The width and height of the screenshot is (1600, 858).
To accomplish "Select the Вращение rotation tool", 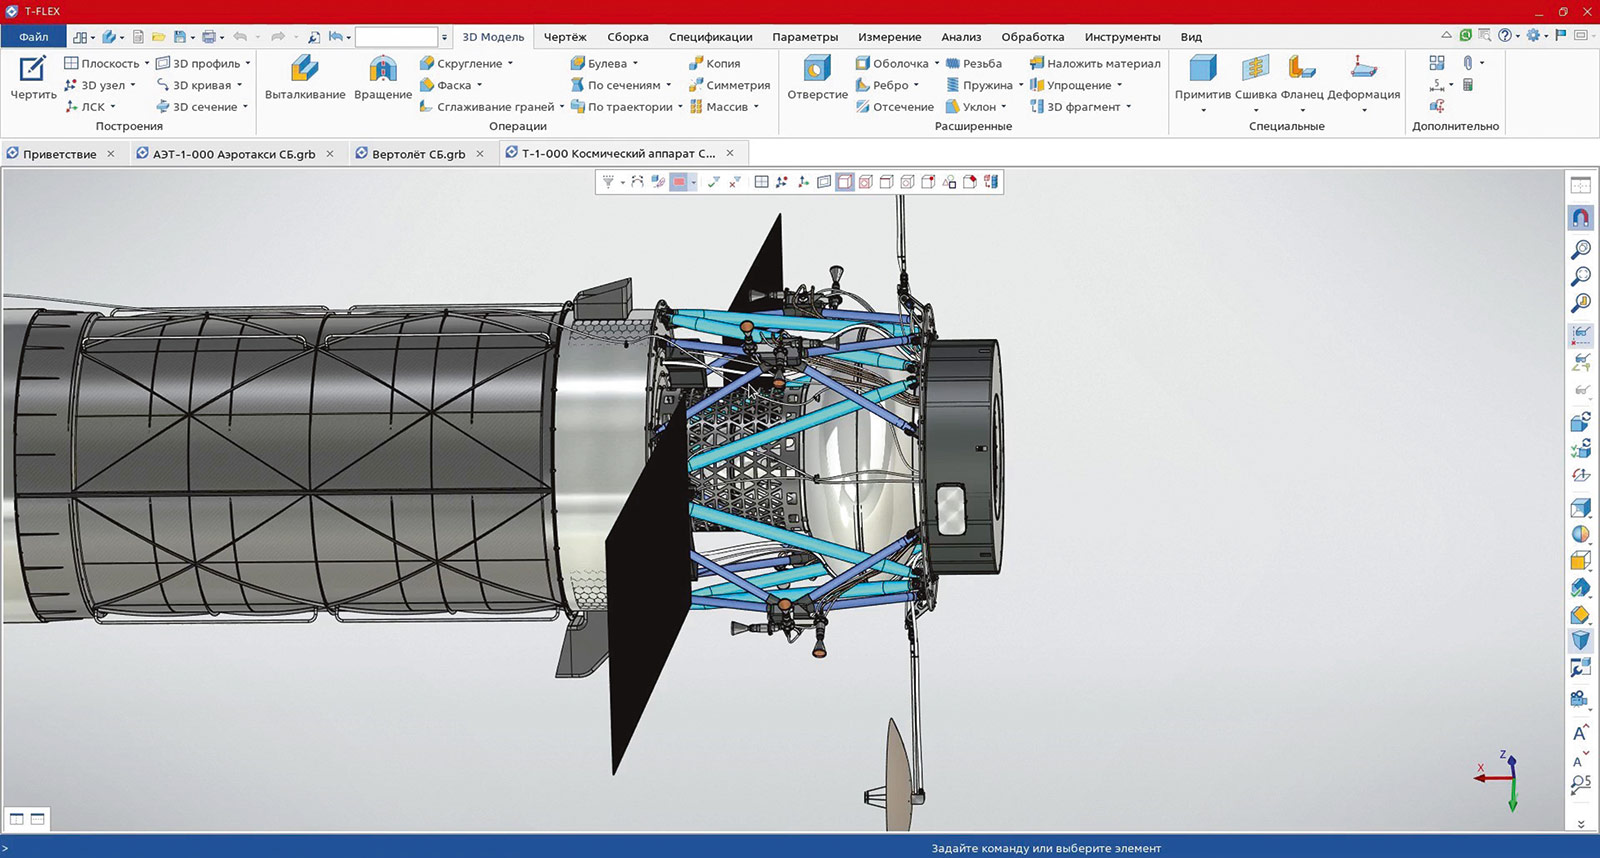I will pos(382,70).
